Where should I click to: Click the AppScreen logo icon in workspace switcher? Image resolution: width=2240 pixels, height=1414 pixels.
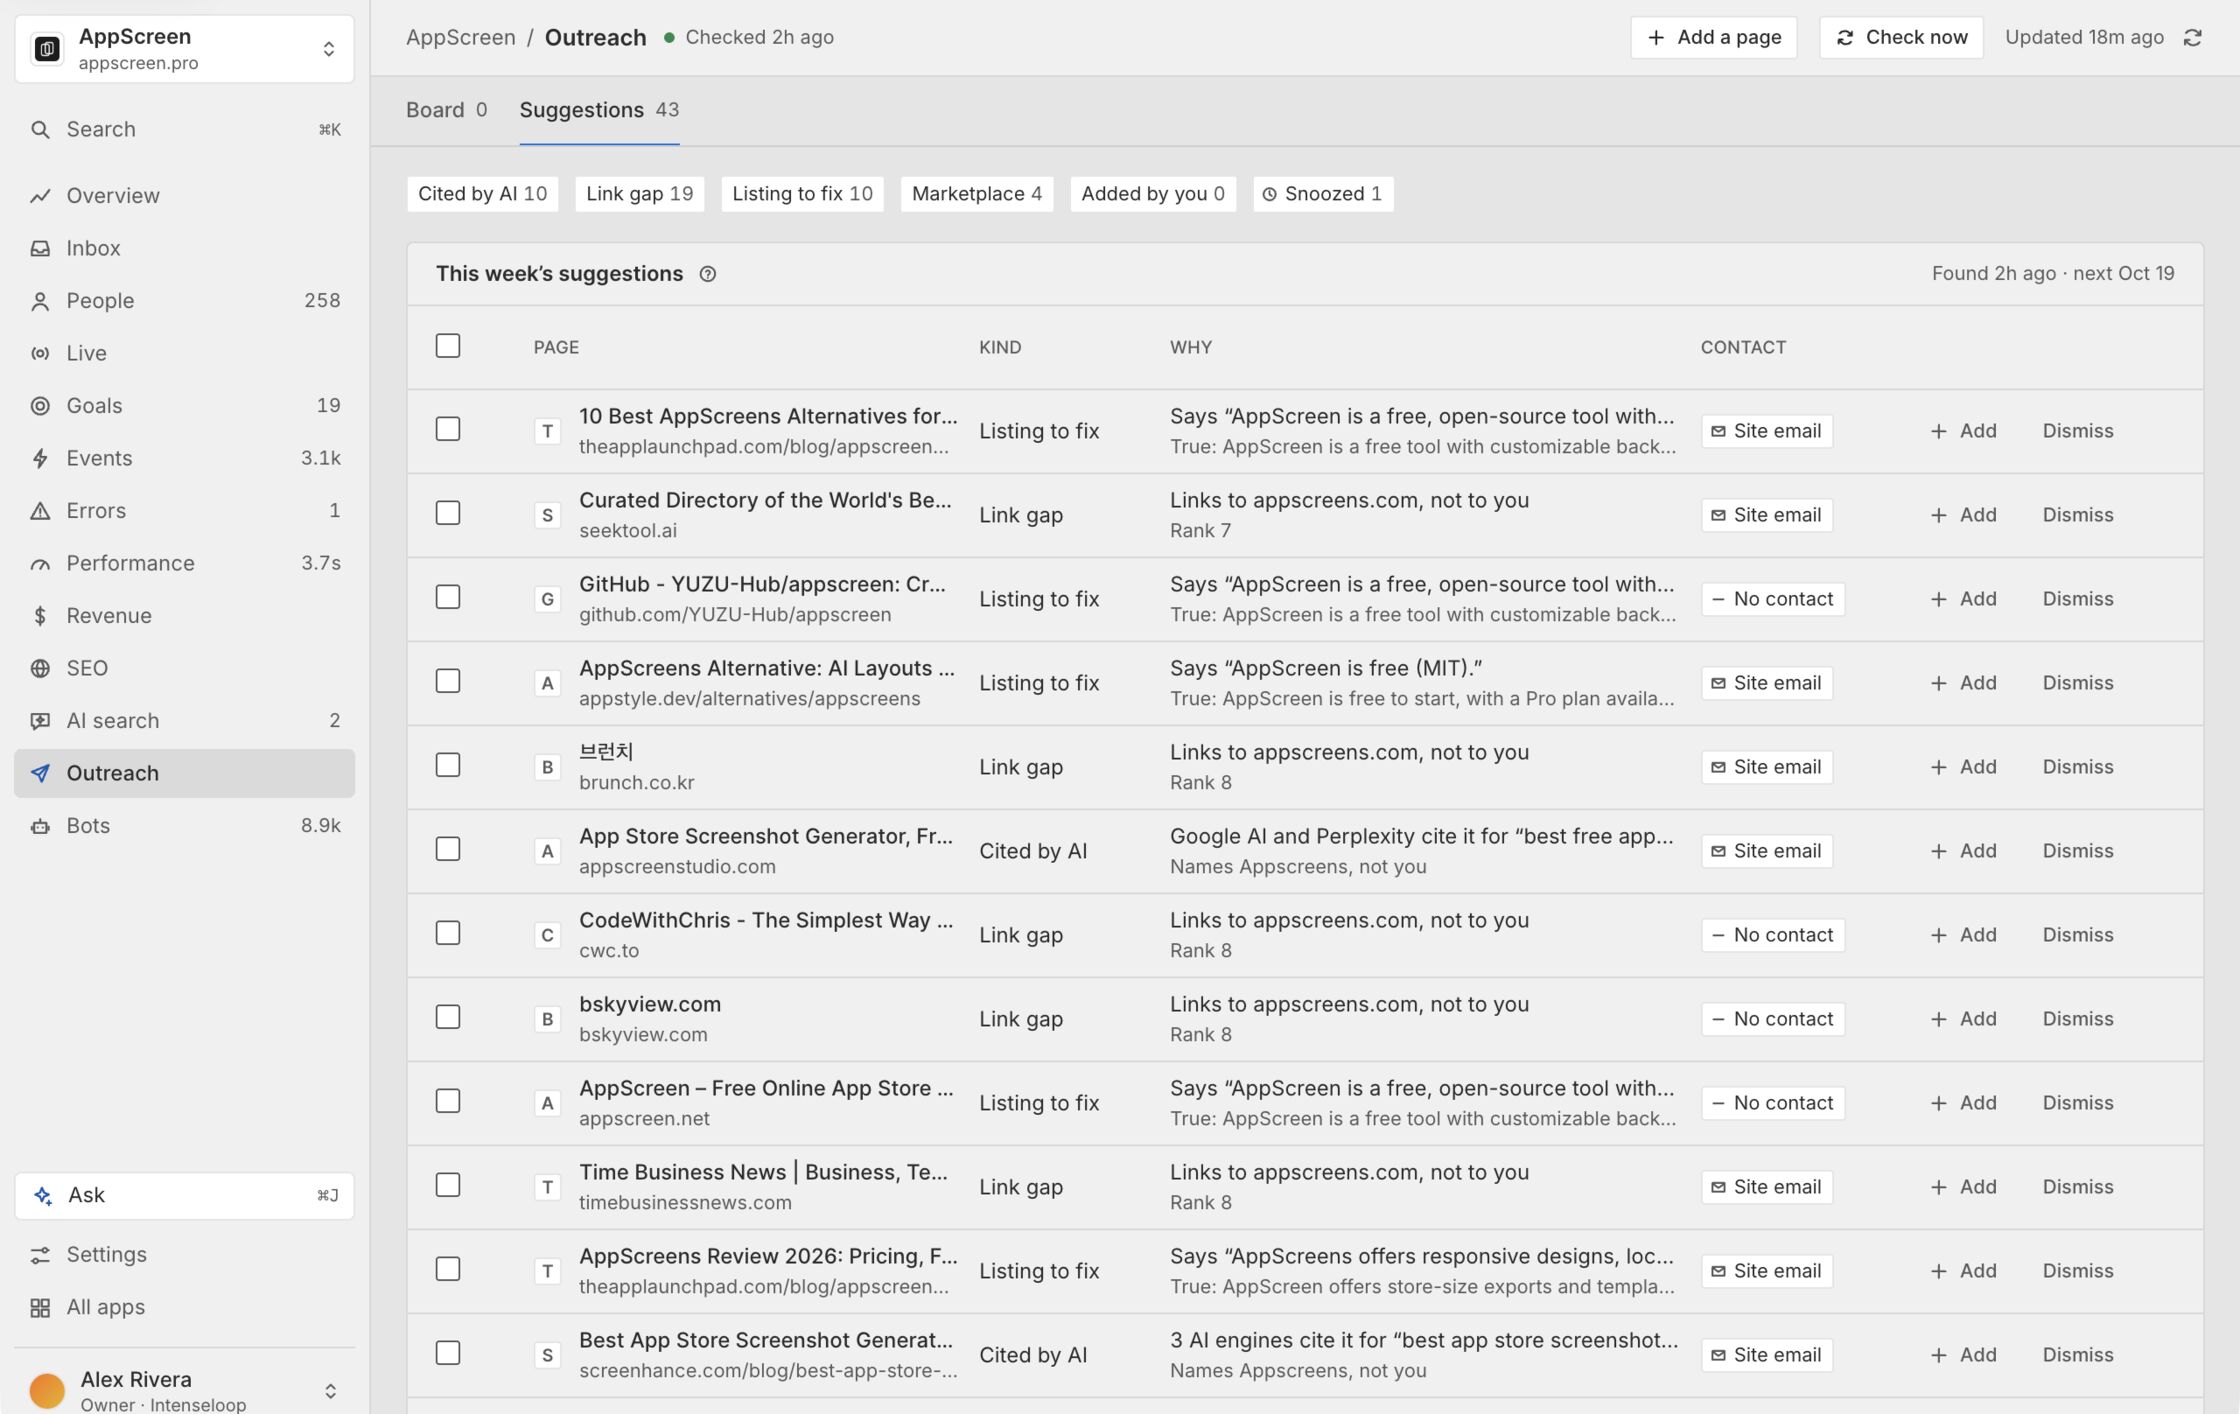pyautogui.click(x=47, y=49)
